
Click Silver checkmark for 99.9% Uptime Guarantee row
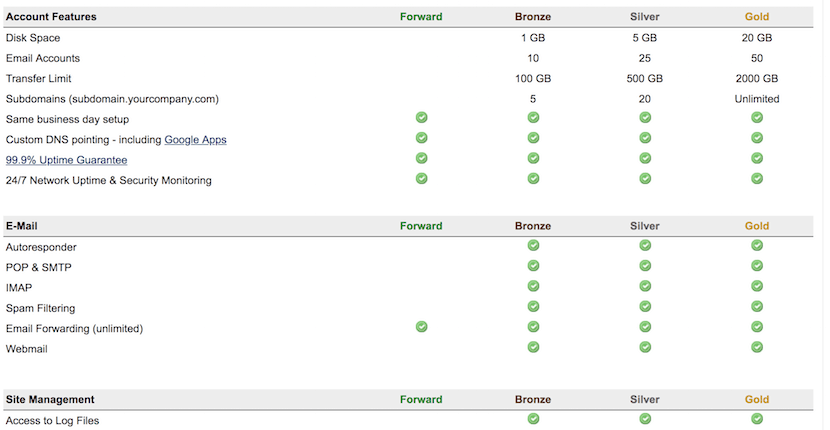645,158
